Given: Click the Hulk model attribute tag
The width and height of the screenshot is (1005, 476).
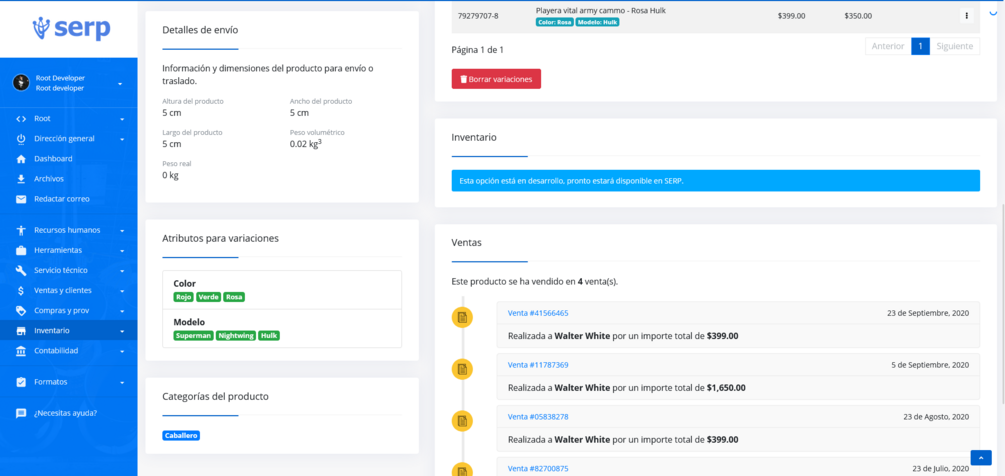Looking at the screenshot, I should [269, 336].
